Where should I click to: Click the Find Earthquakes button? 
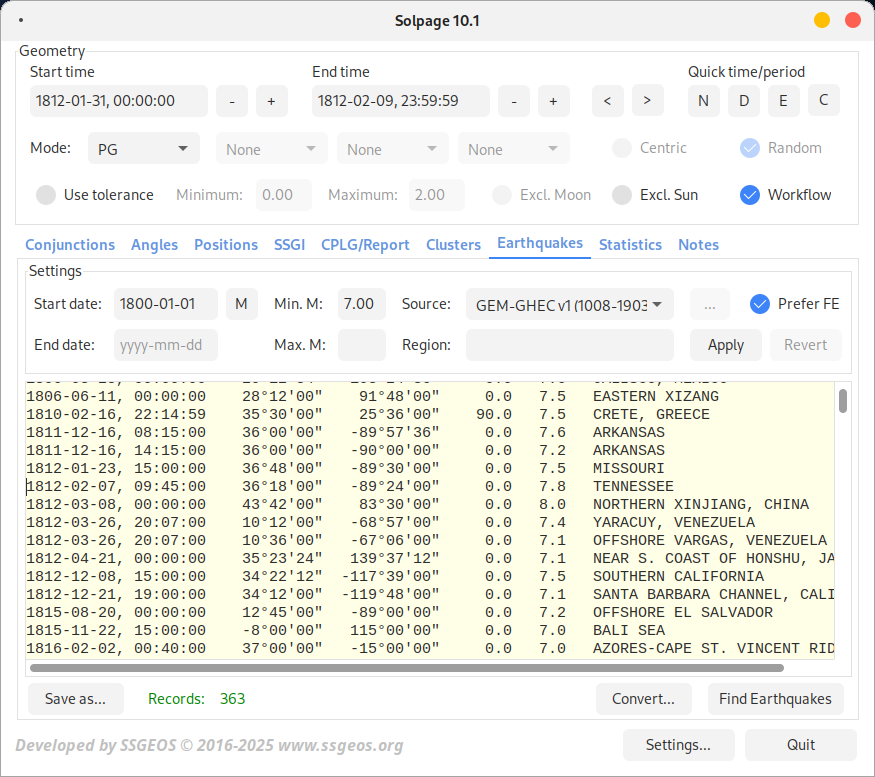pyautogui.click(x=775, y=699)
